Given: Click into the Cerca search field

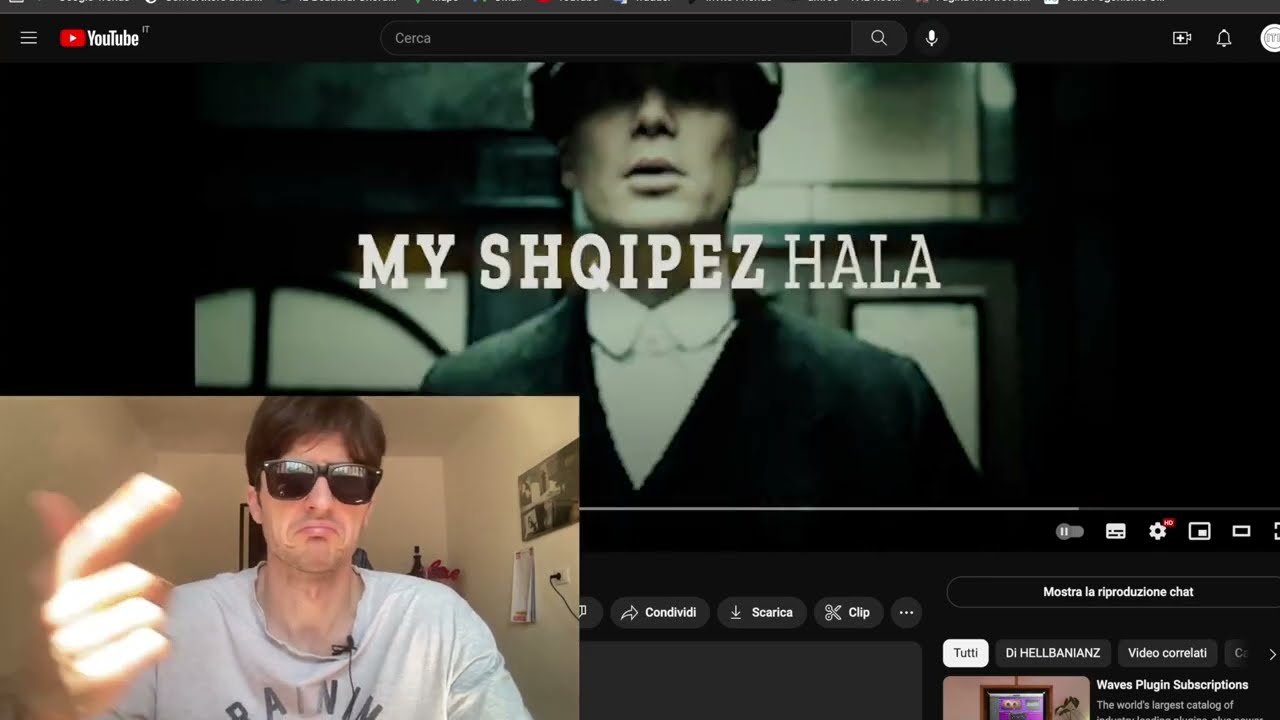Looking at the screenshot, I should (x=616, y=38).
